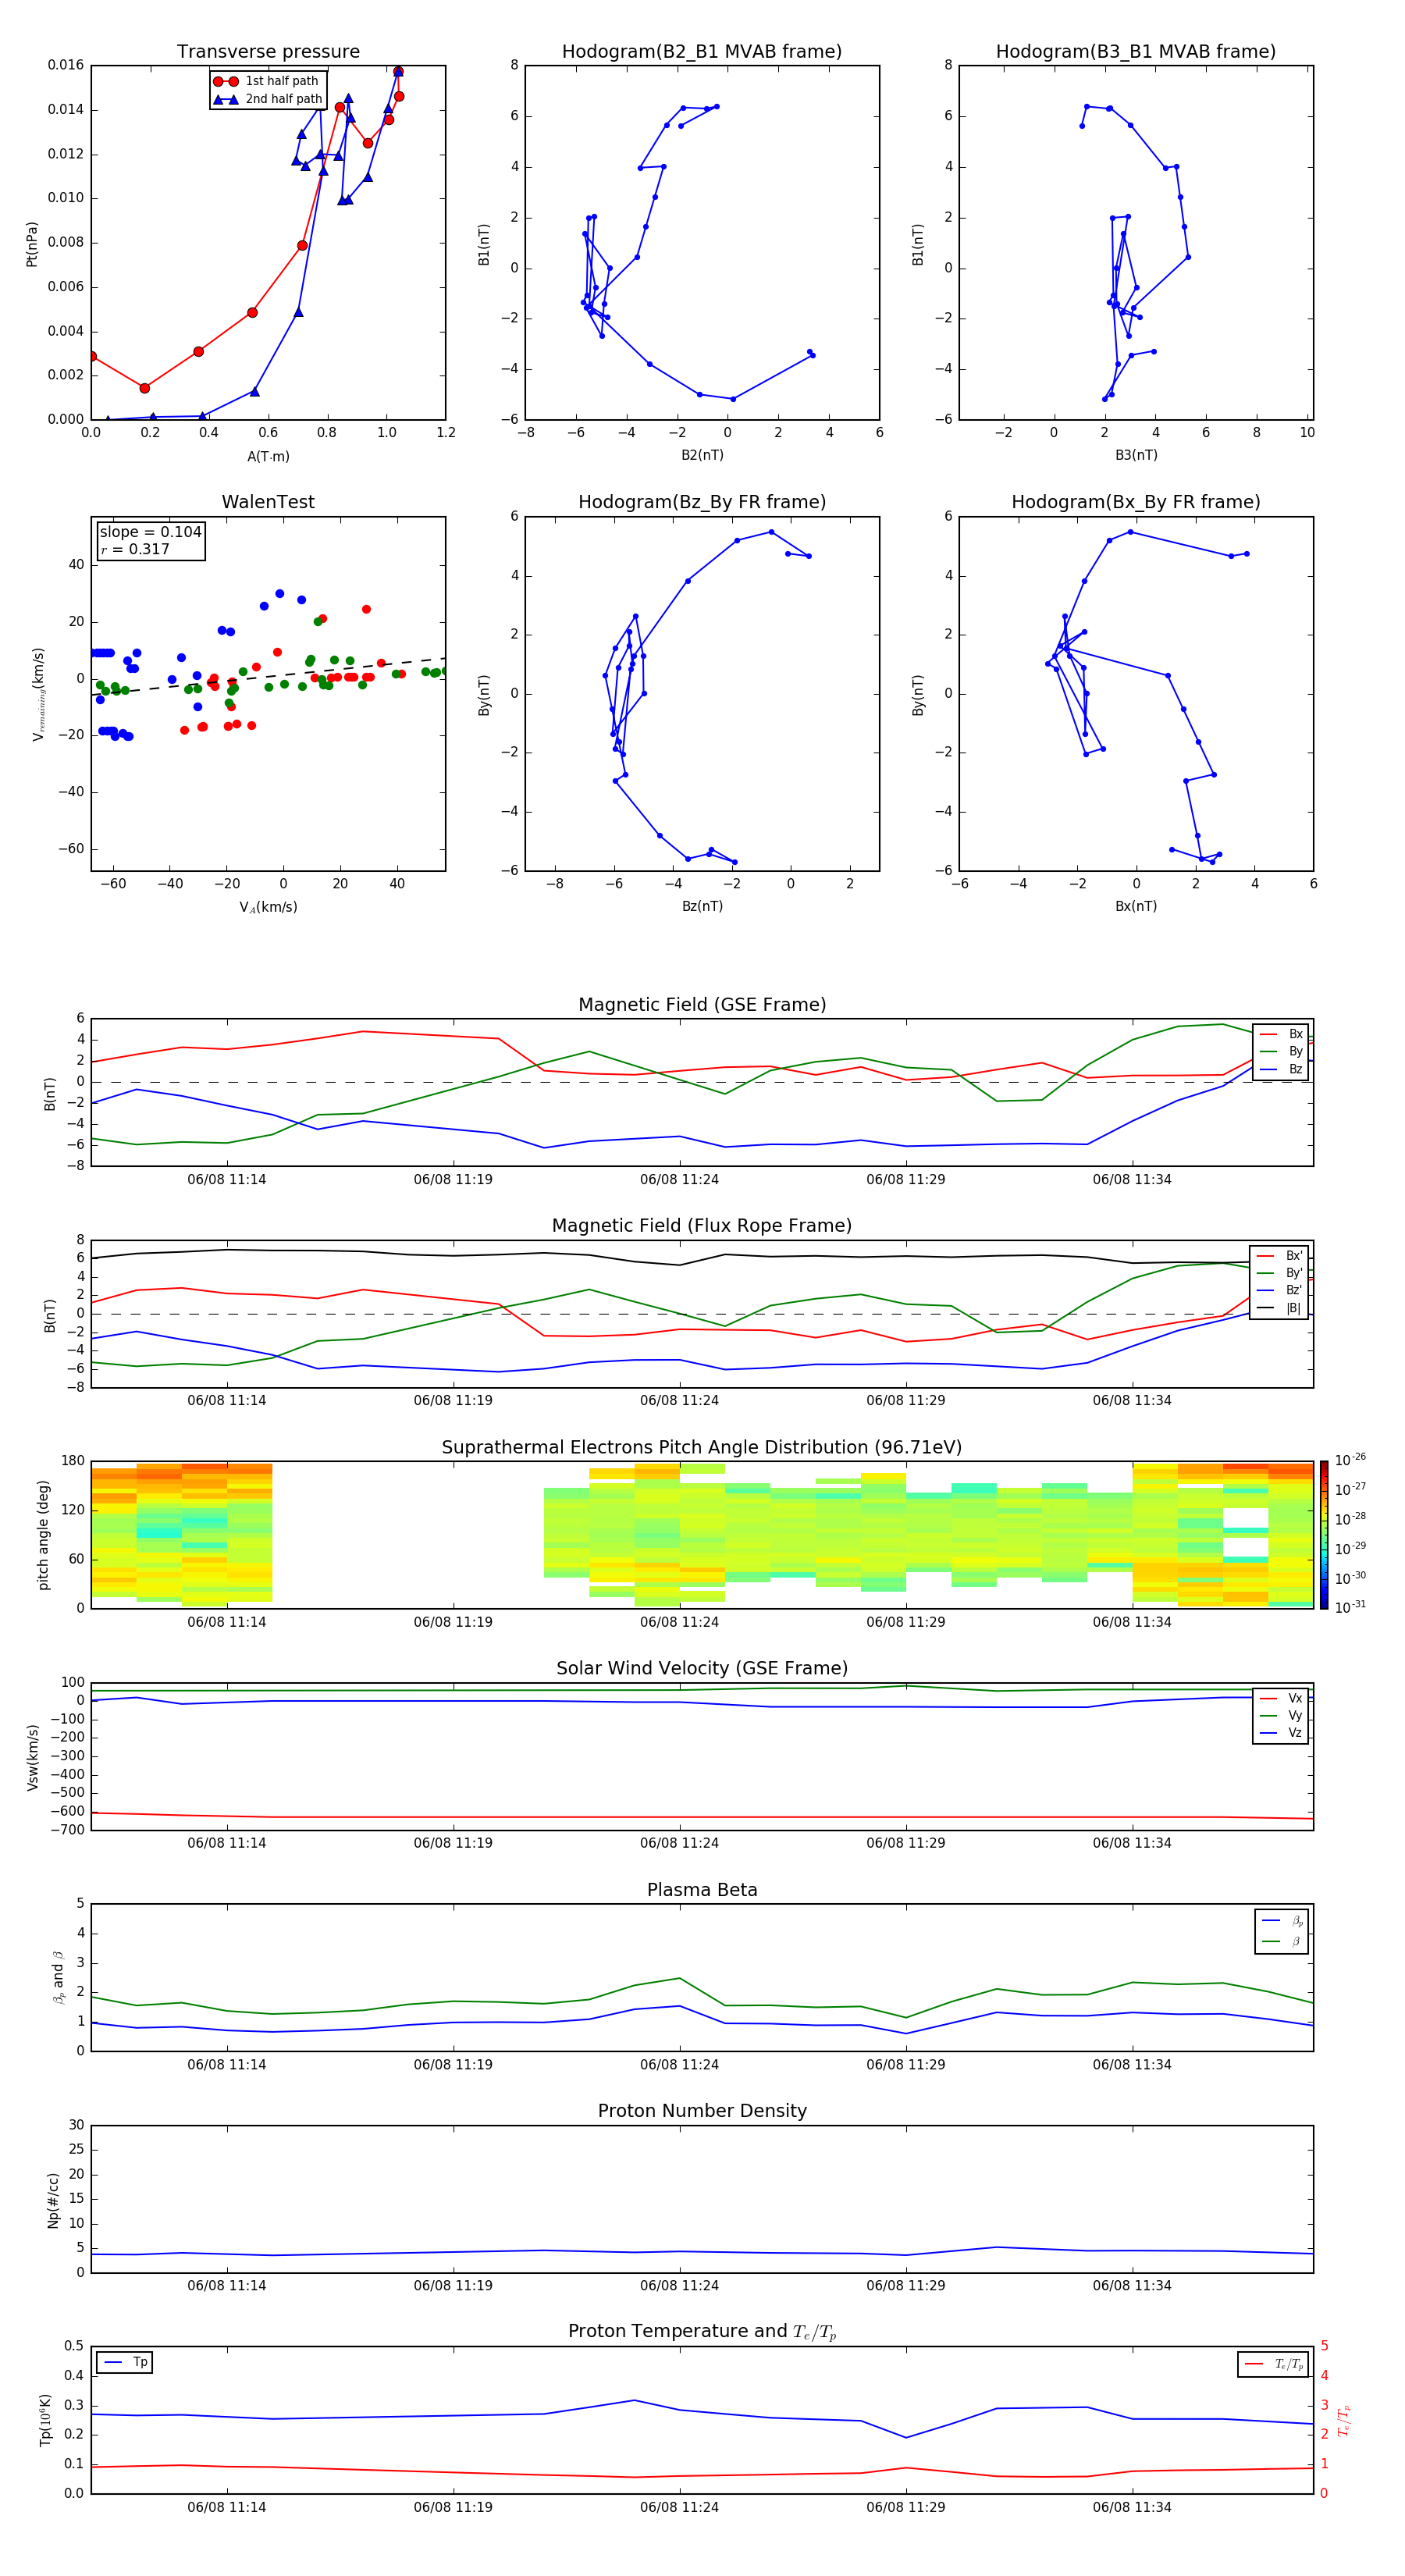This screenshot has height=2576, width=1405.
Task: Click the 'Magnetic Field (GSE Frame)' title
Action: [x=702, y=1005]
